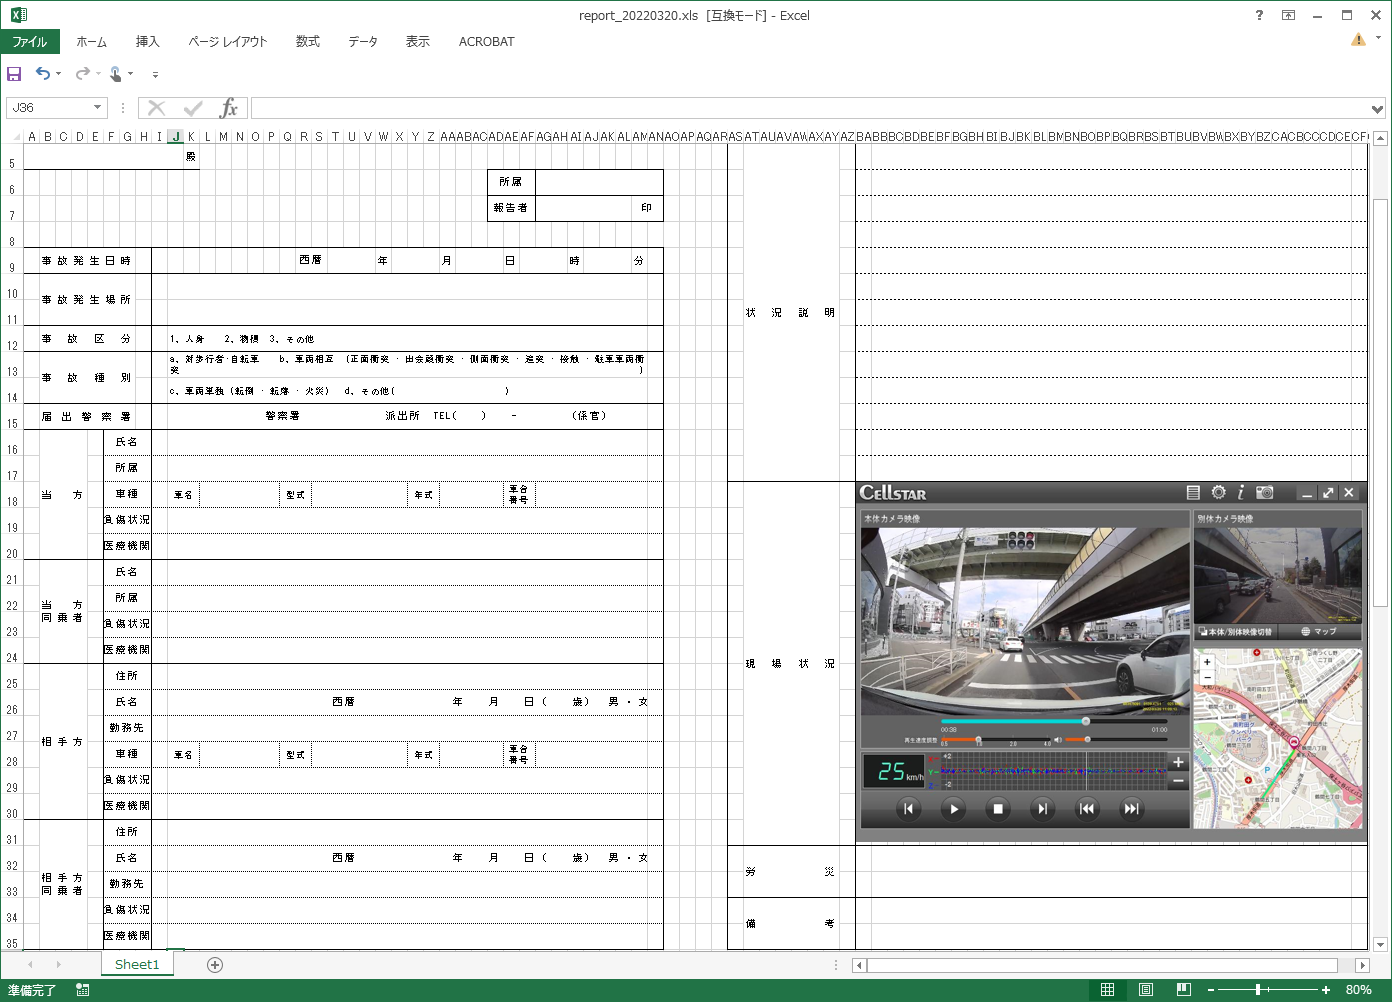Click the Save icon in quick access toolbar
Screen dimensions: 1392x1002
coord(14,74)
